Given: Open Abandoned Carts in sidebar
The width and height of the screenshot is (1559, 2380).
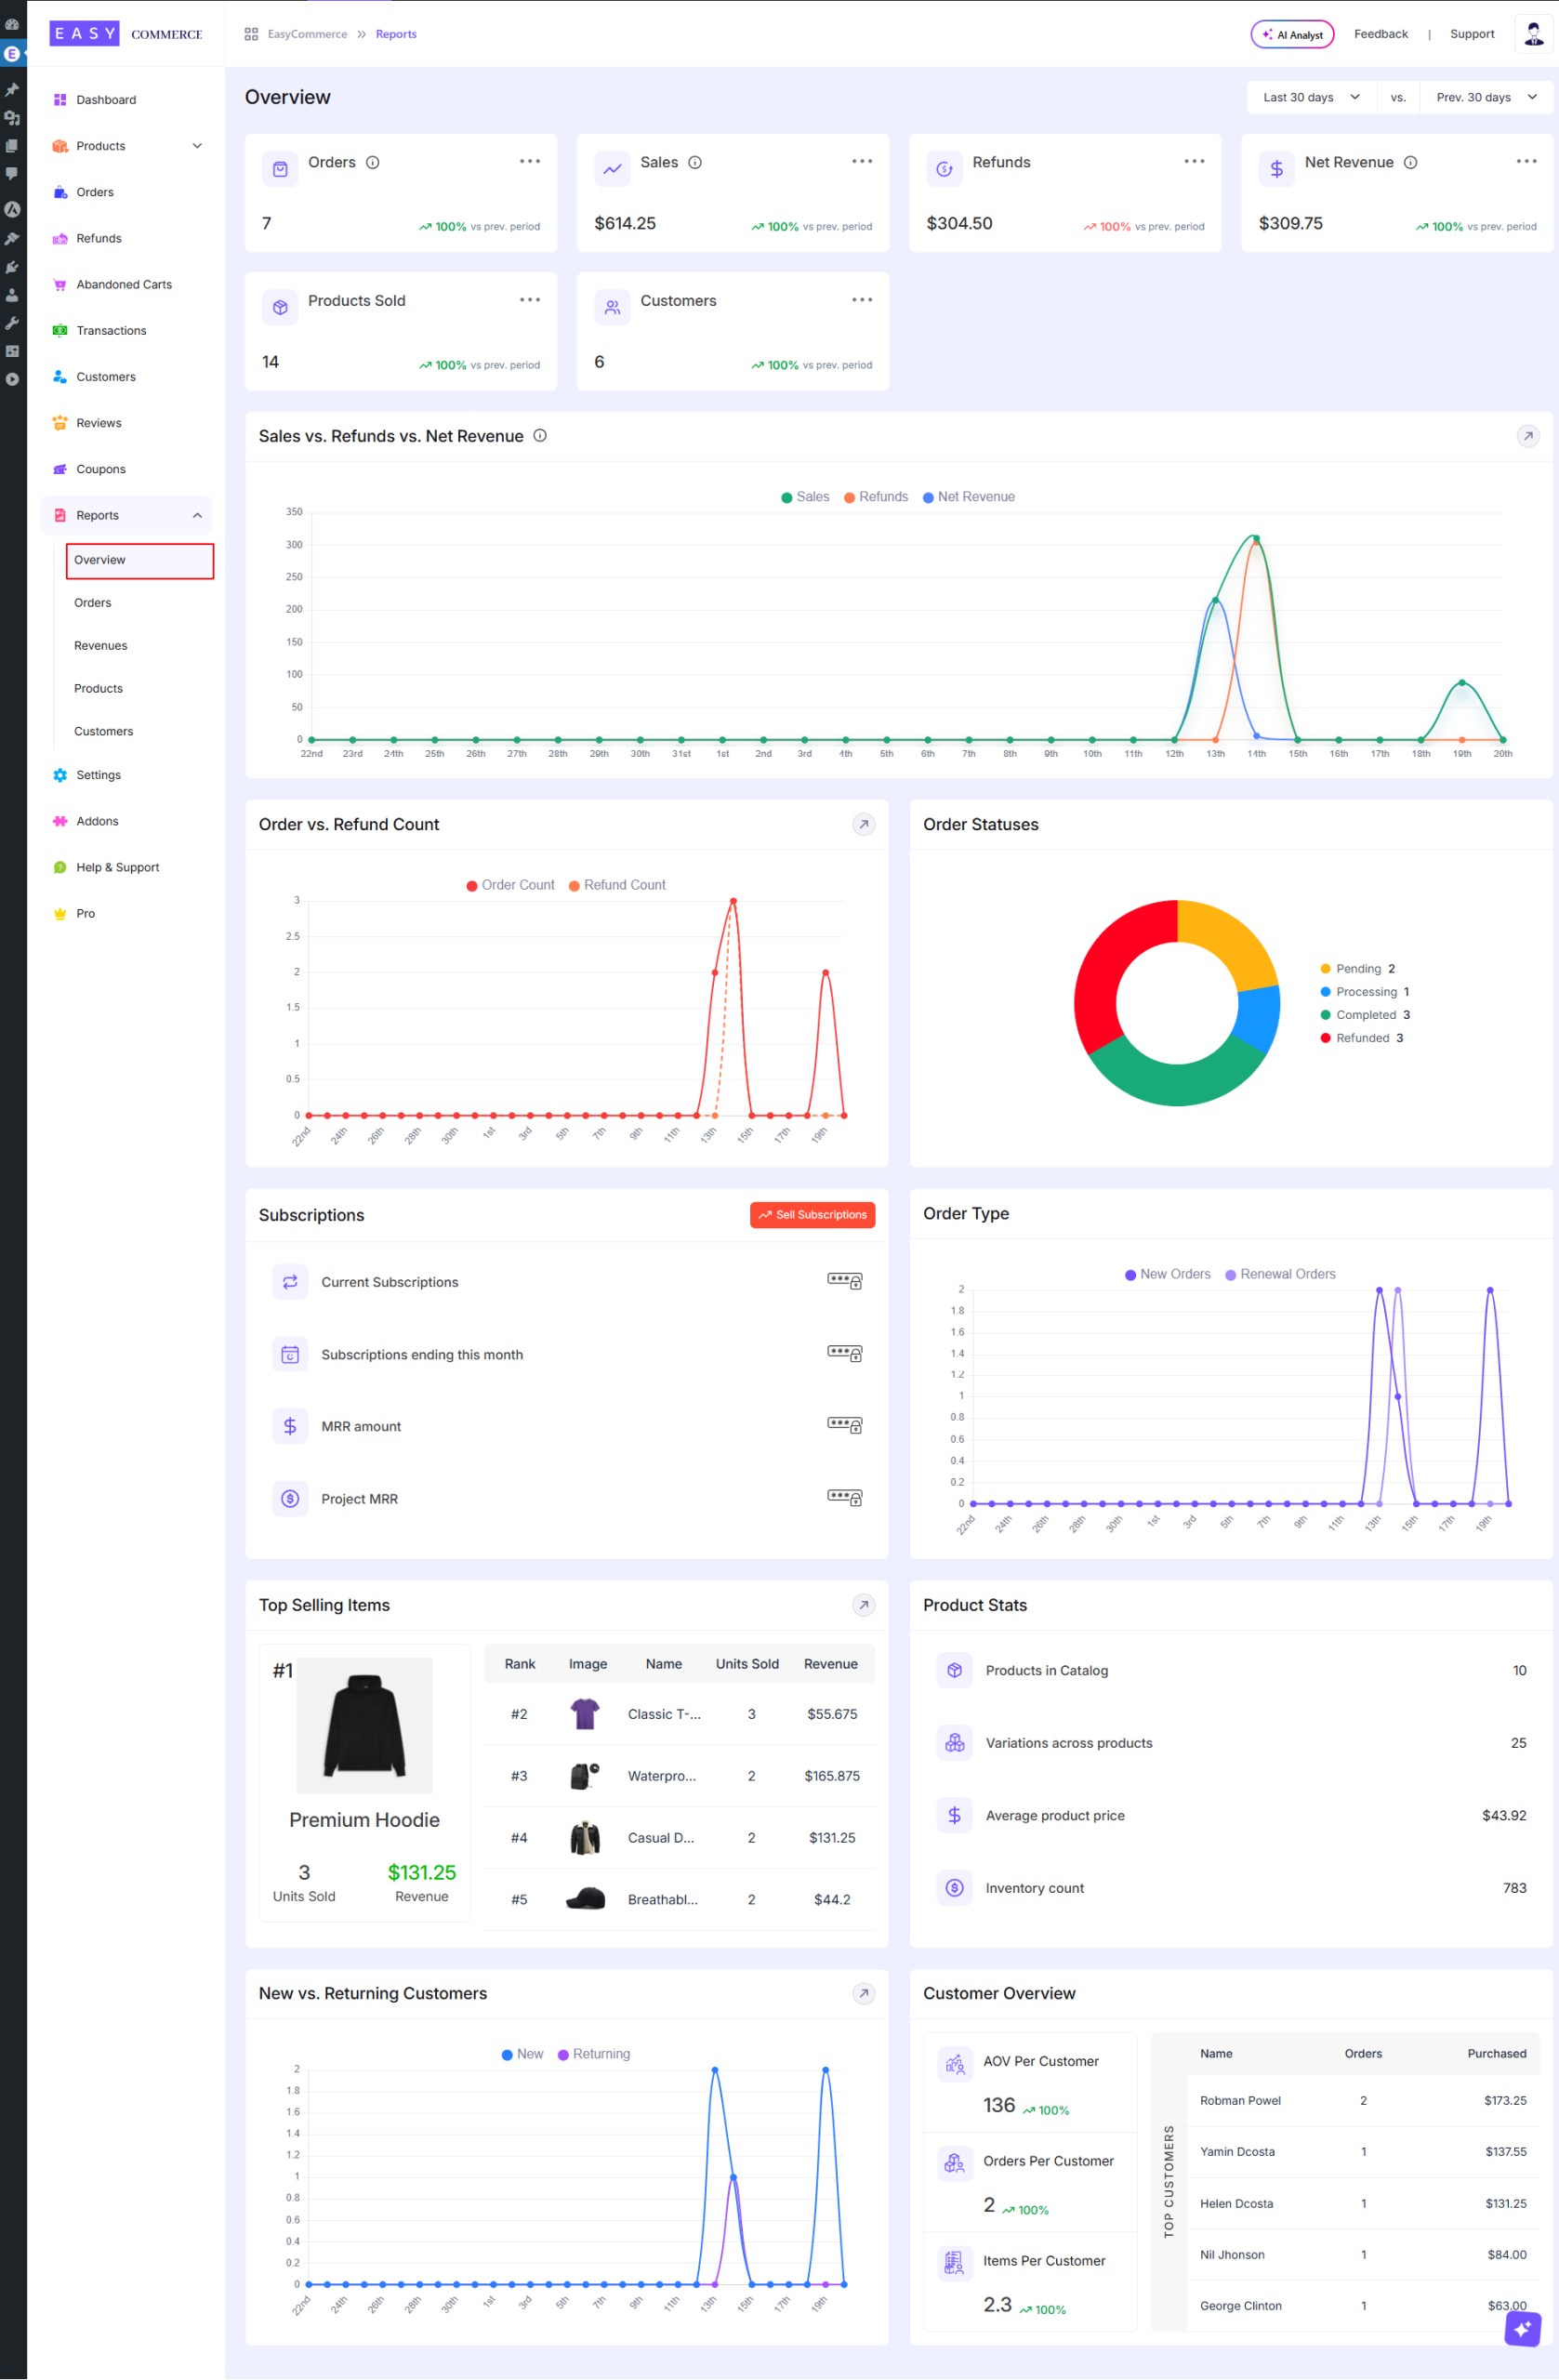Looking at the screenshot, I should point(124,284).
